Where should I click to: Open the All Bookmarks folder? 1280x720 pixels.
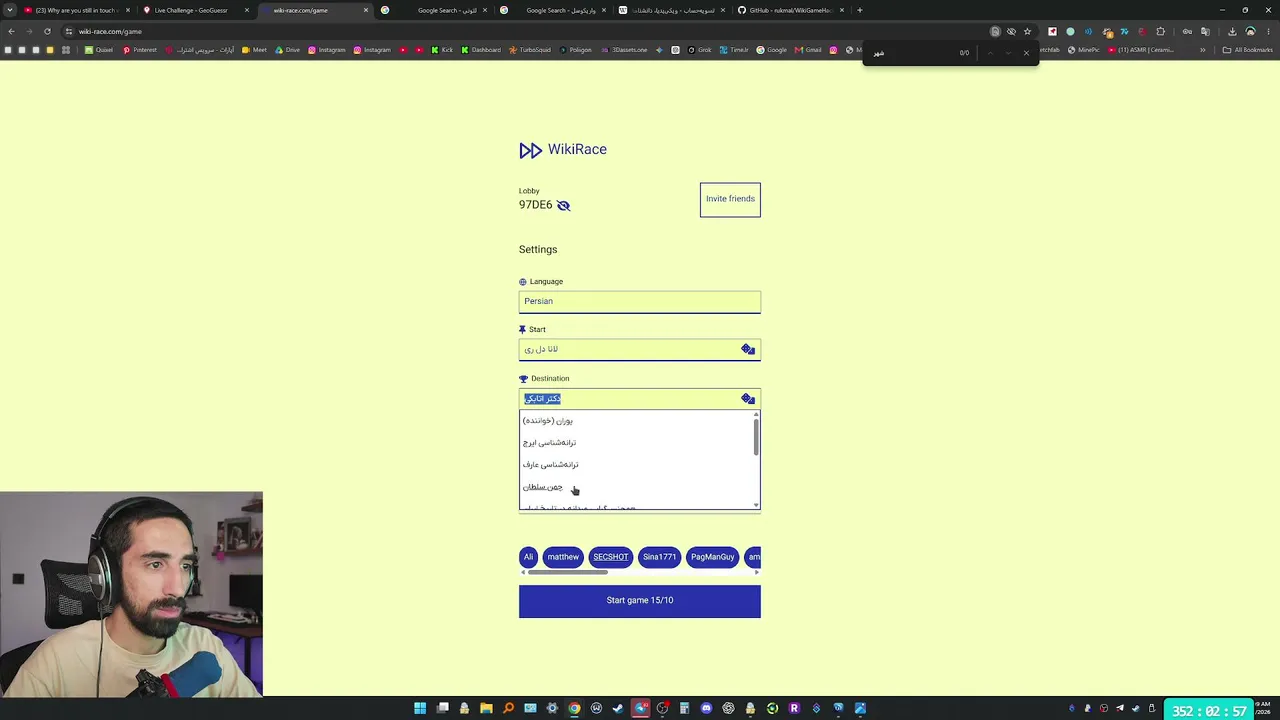[1248, 50]
